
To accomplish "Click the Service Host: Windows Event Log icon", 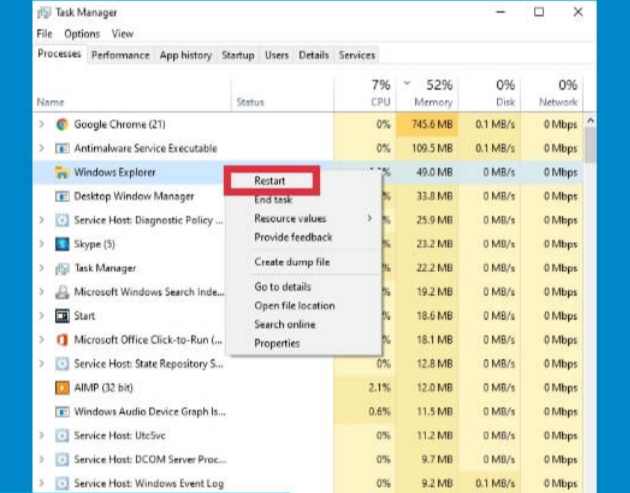I will pos(62,483).
